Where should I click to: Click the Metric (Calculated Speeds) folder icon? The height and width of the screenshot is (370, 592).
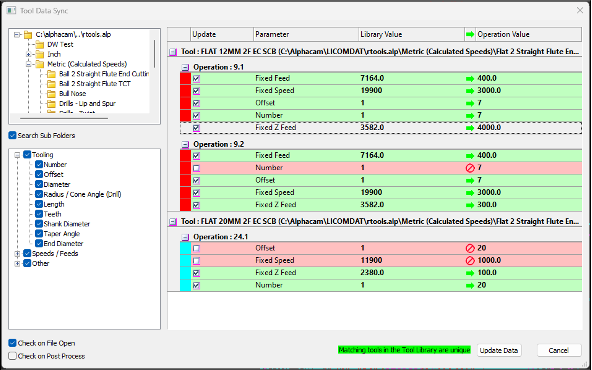[x=40, y=64]
